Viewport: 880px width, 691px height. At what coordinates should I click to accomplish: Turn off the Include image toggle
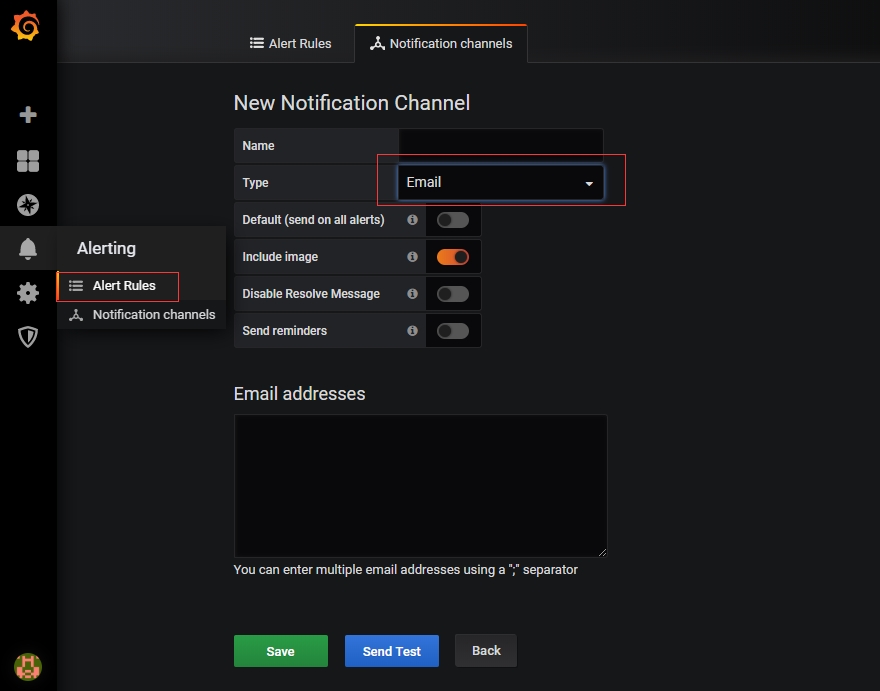[x=453, y=257]
